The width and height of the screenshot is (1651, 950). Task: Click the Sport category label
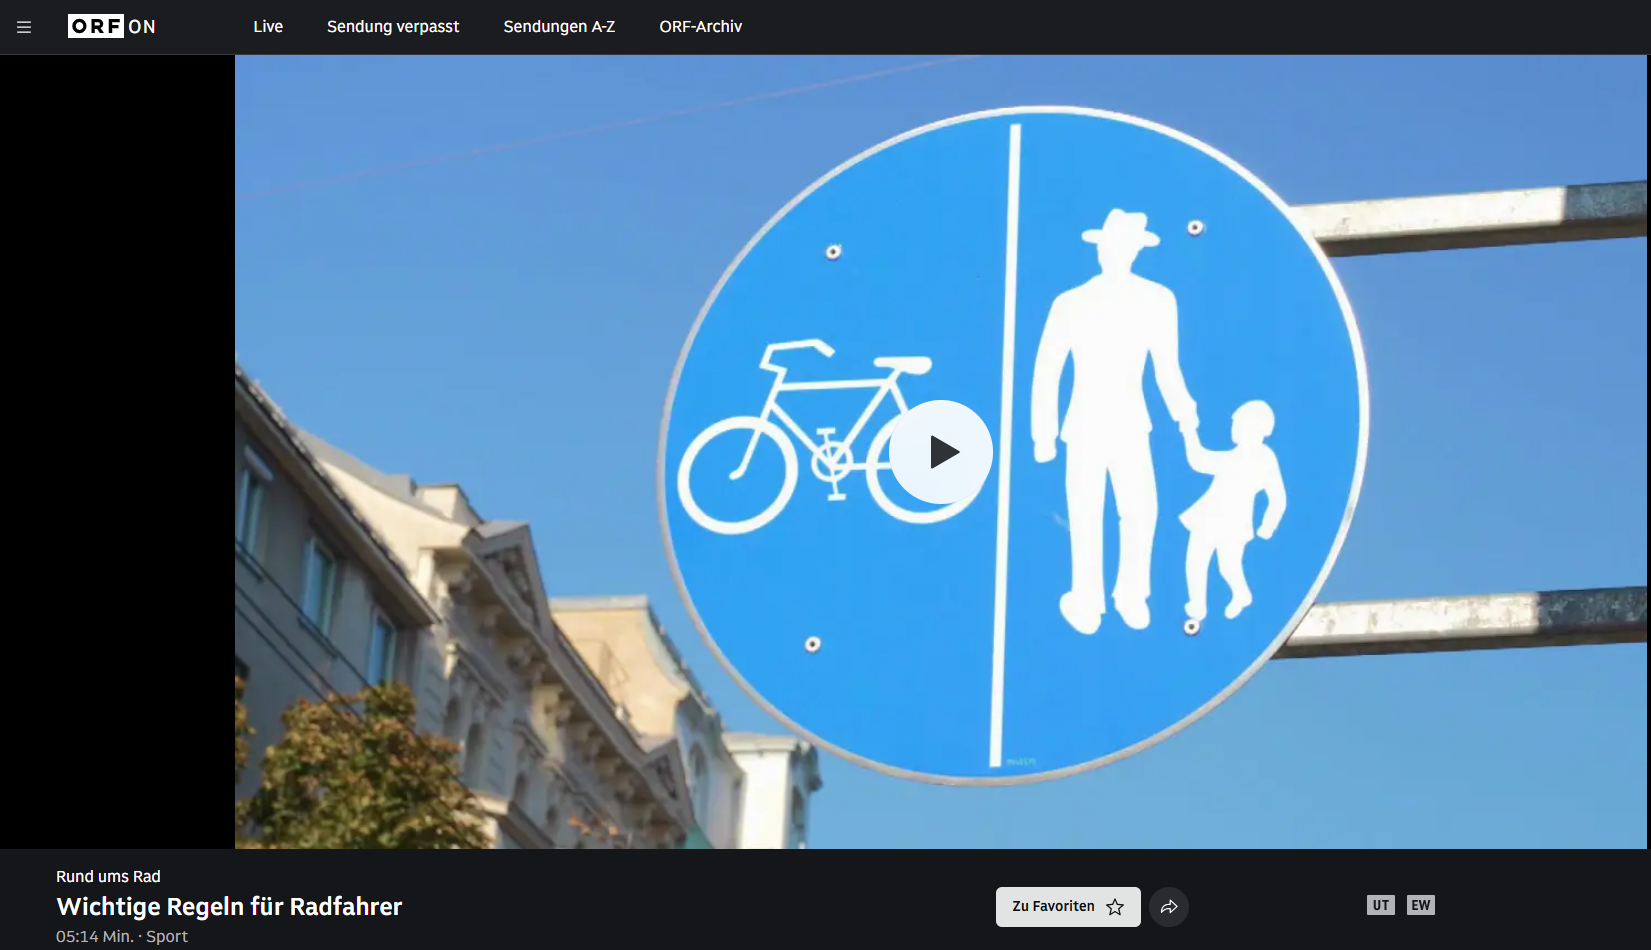tap(167, 936)
